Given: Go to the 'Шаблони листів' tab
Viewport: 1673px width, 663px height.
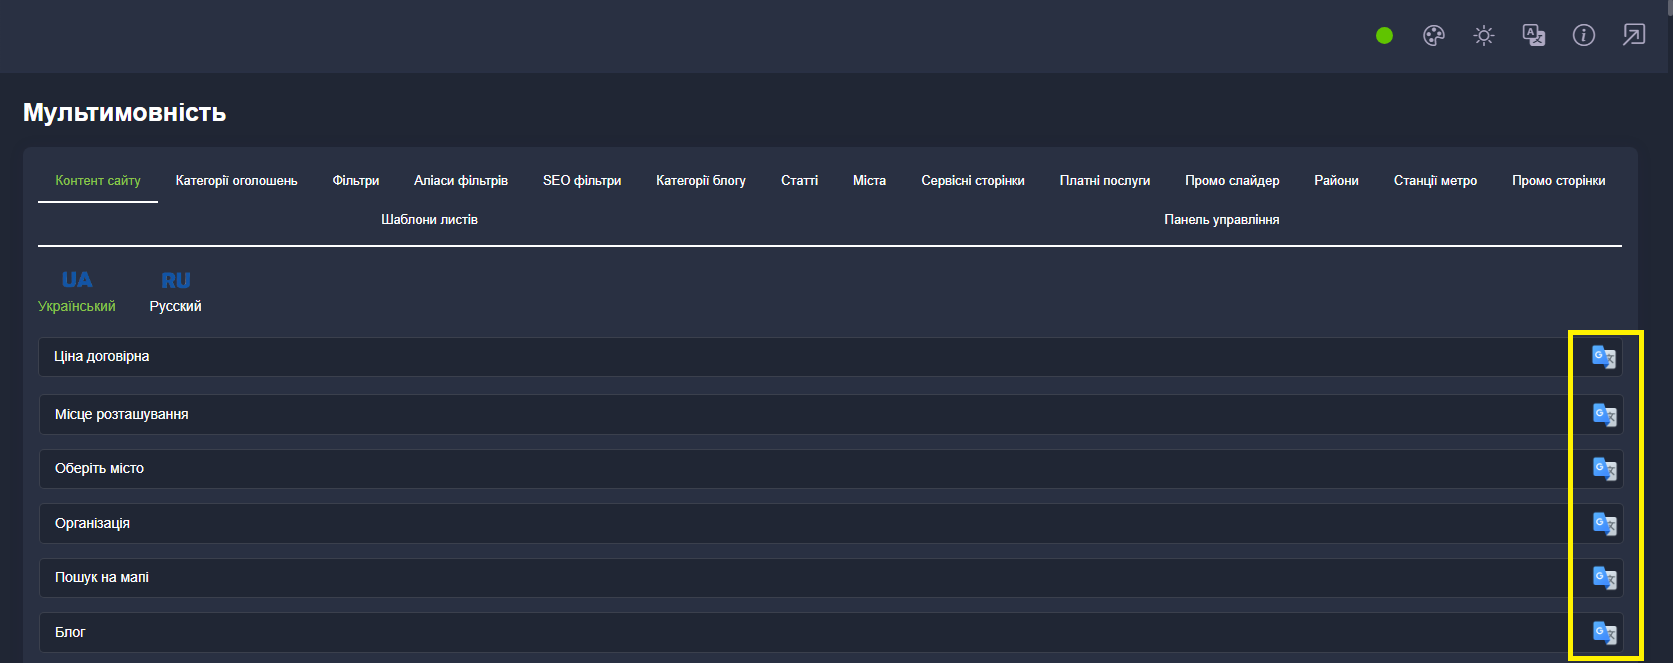Looking at the screenshot, I should 429,220.
